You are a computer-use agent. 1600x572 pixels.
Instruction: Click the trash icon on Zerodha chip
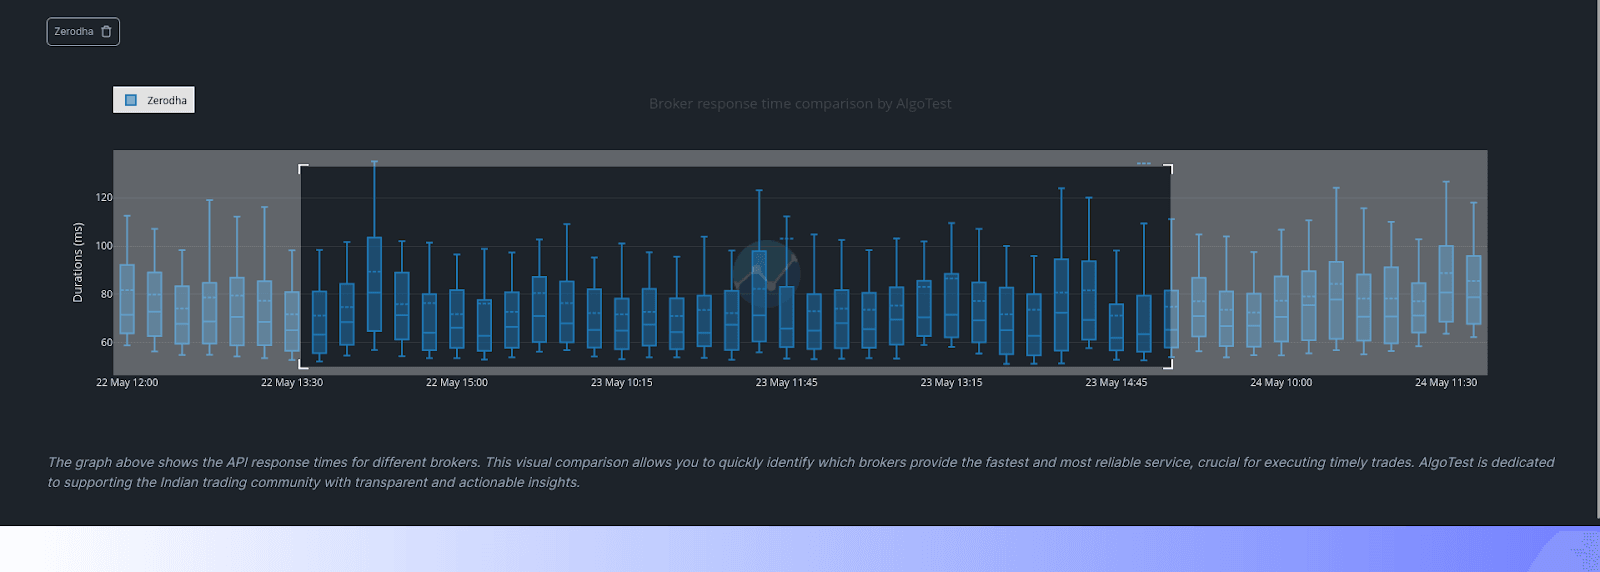[106, 32]
